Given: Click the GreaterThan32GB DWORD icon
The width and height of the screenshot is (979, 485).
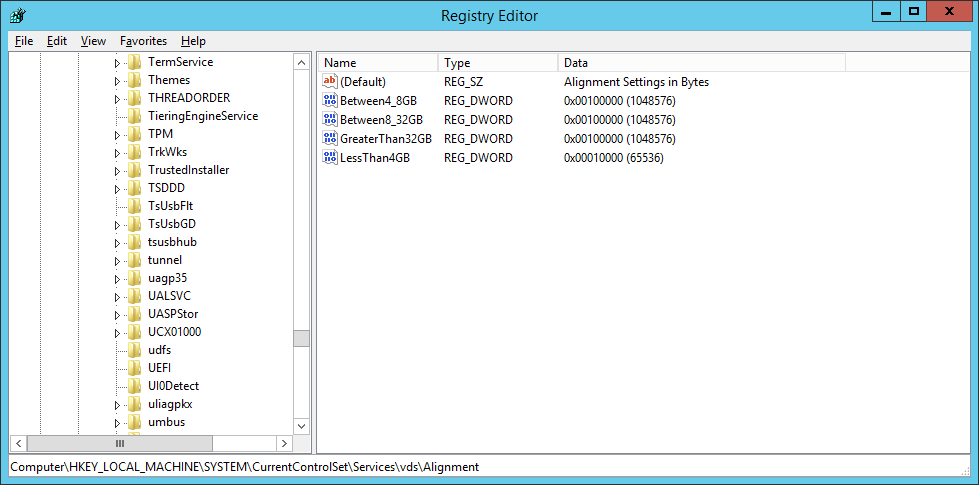Looking at the screenshot, I should click(330, 139).
